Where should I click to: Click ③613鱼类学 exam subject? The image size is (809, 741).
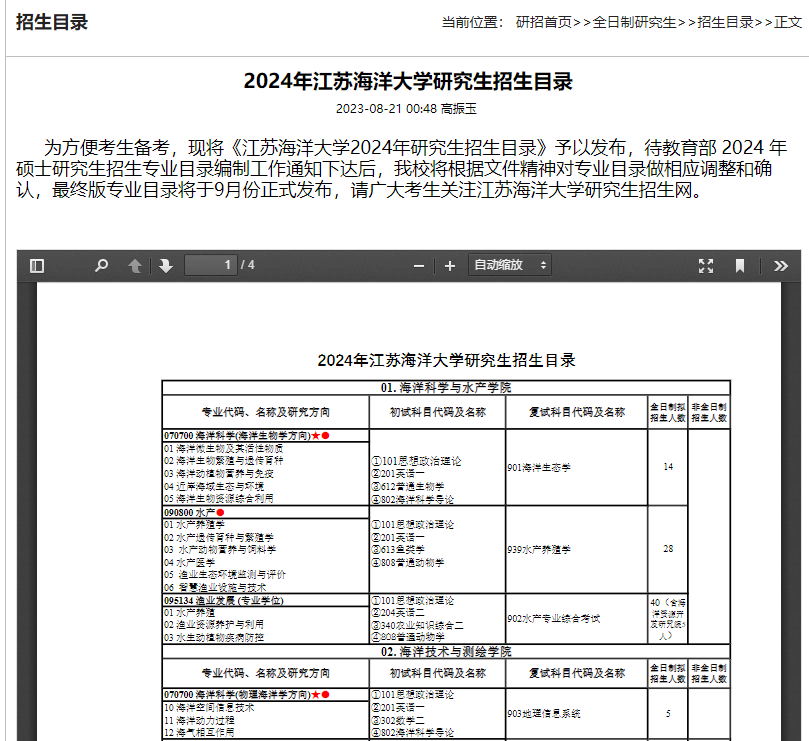tap(398, 550)
